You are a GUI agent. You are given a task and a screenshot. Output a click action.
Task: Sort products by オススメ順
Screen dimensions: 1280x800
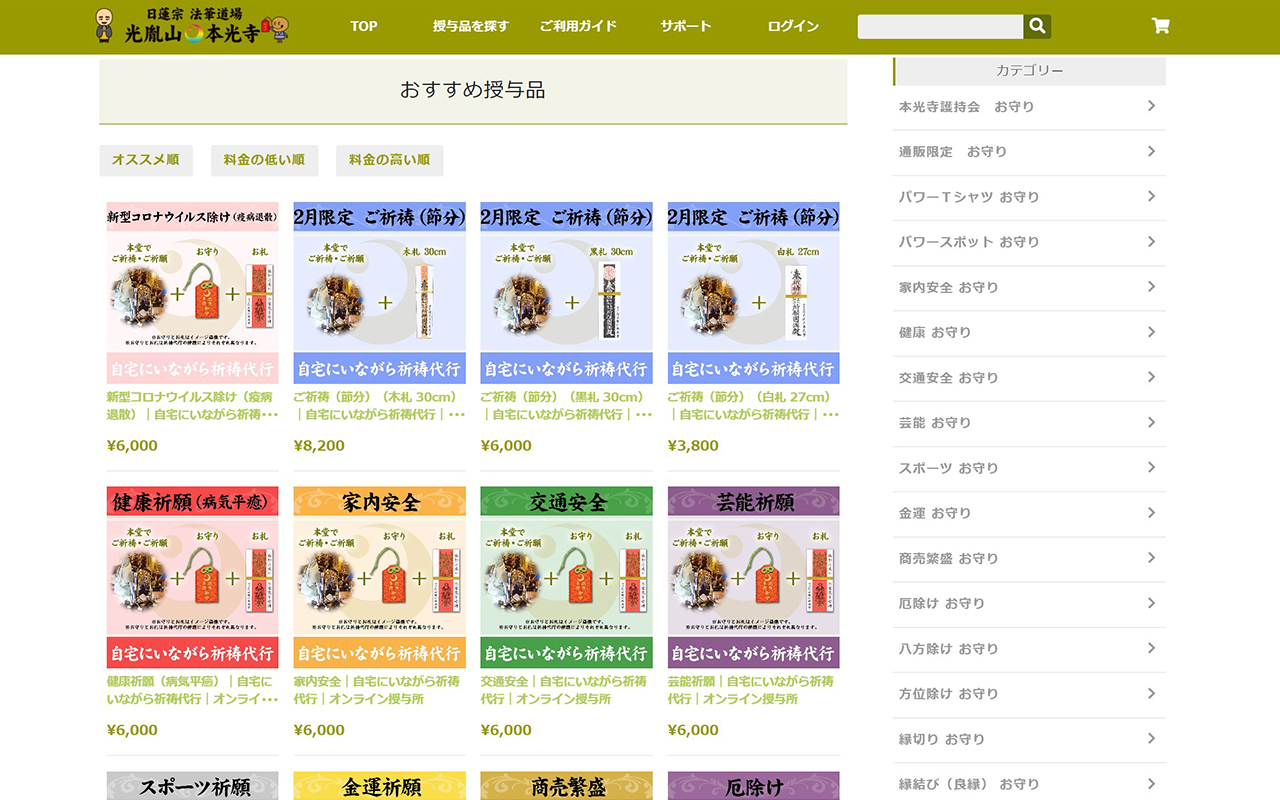pyautogui.click(x=145, y=160)
